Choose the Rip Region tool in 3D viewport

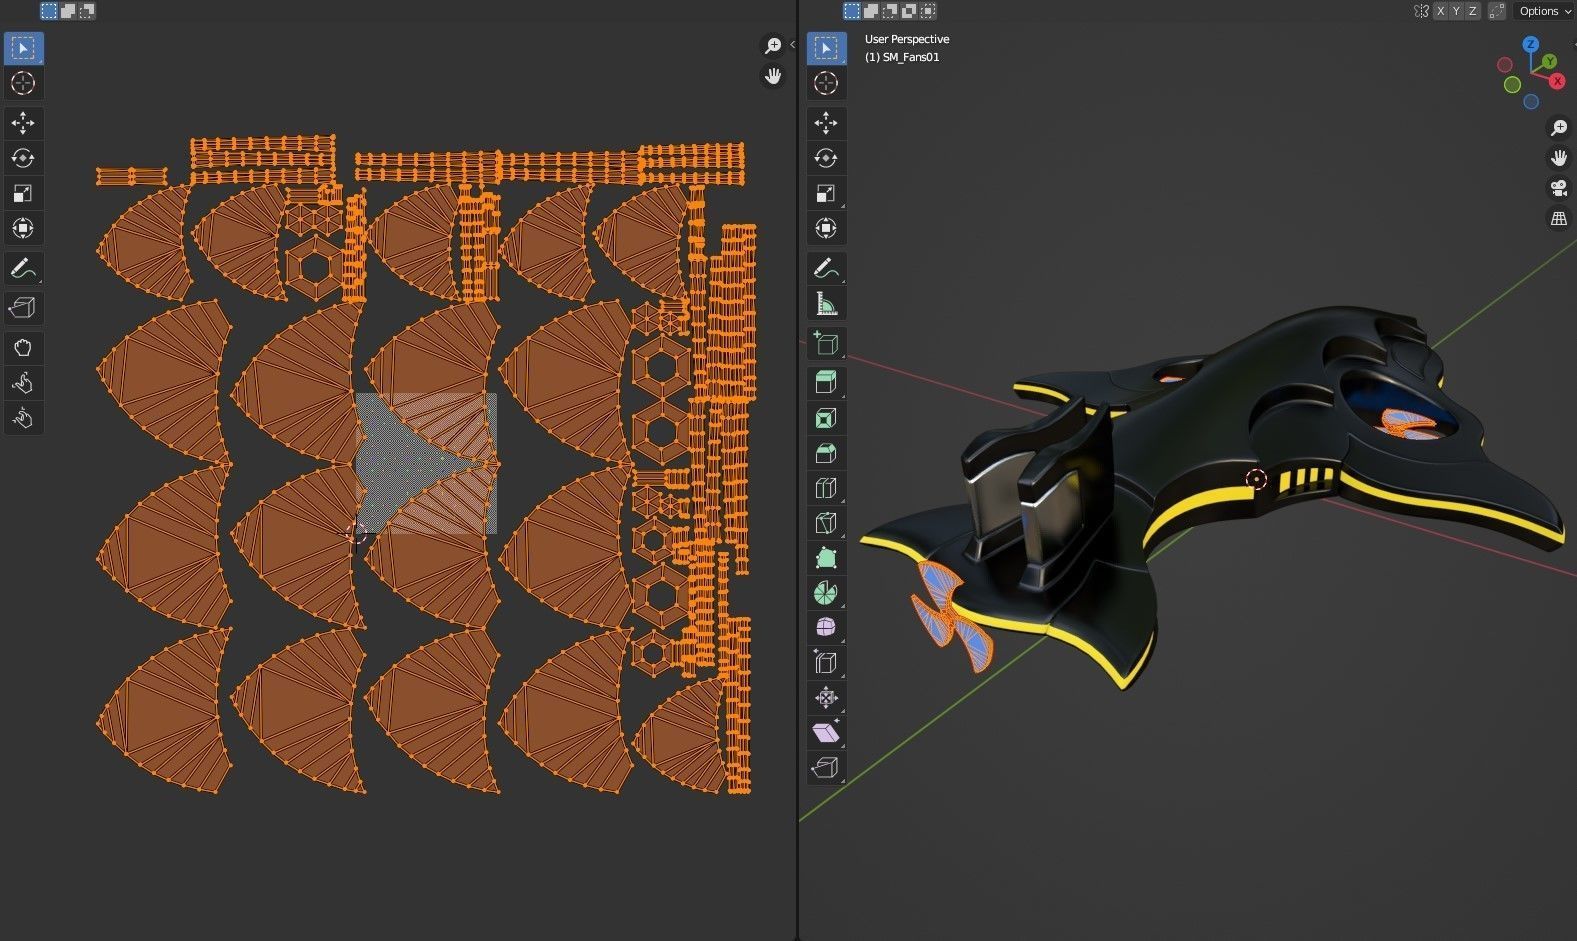click(826, 768)
